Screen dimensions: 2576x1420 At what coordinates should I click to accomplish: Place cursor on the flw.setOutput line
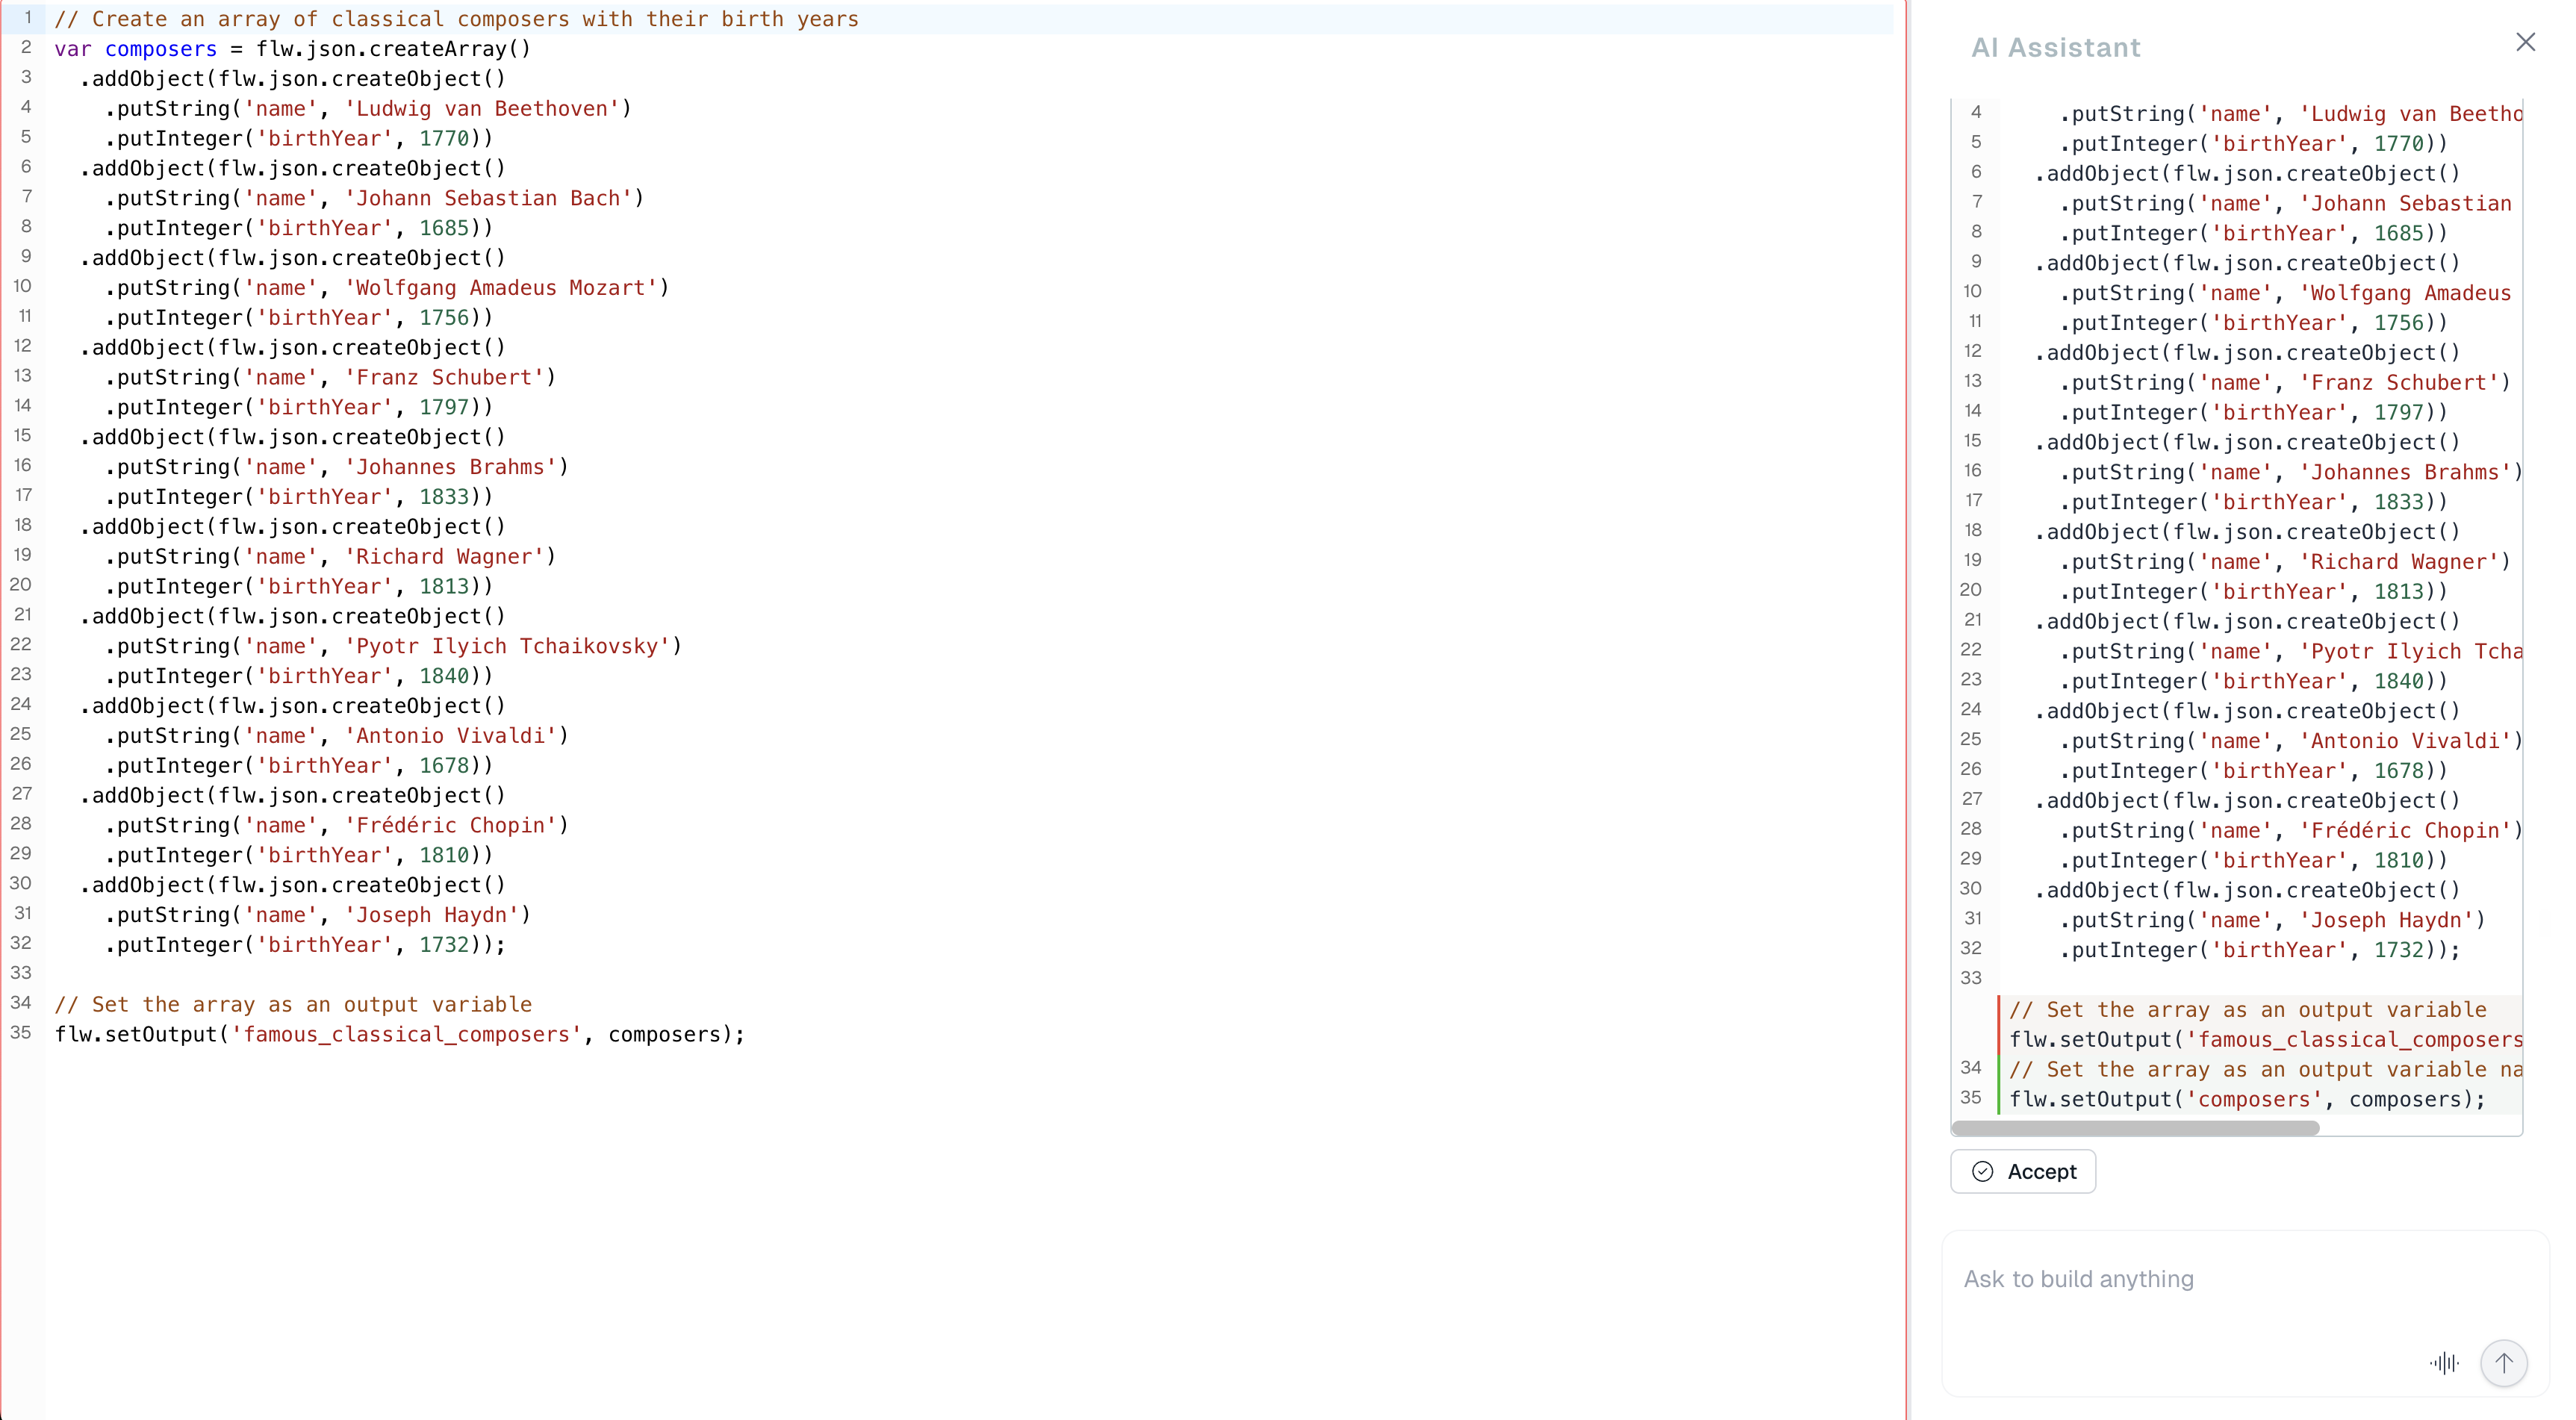click(x=400, y=1035)
